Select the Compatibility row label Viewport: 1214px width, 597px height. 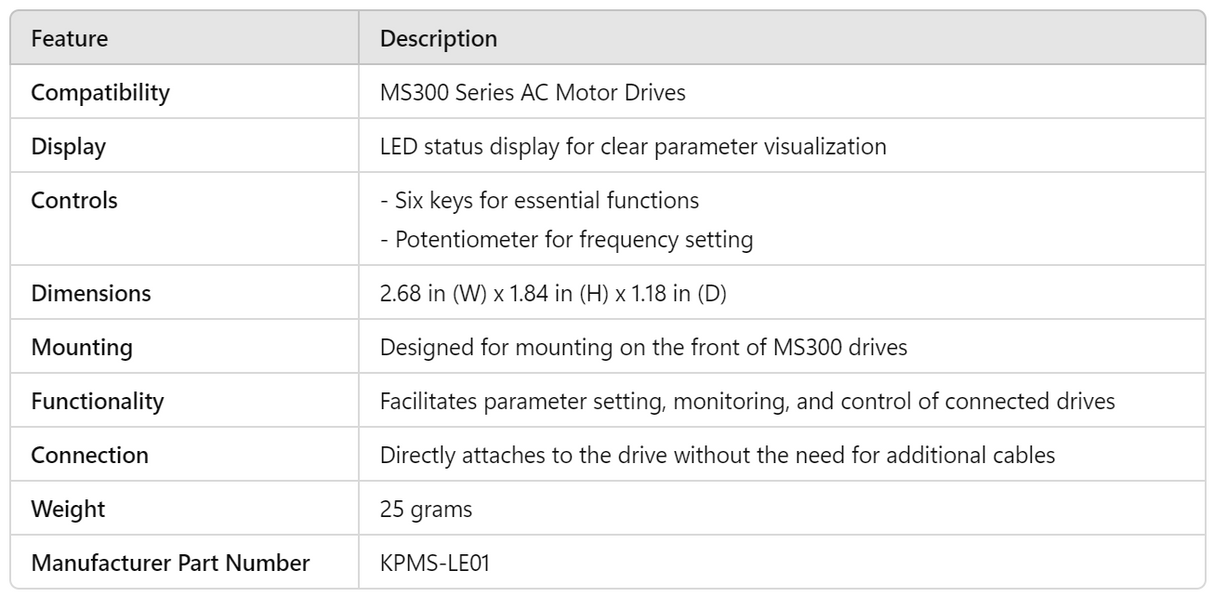pos(100,93)
